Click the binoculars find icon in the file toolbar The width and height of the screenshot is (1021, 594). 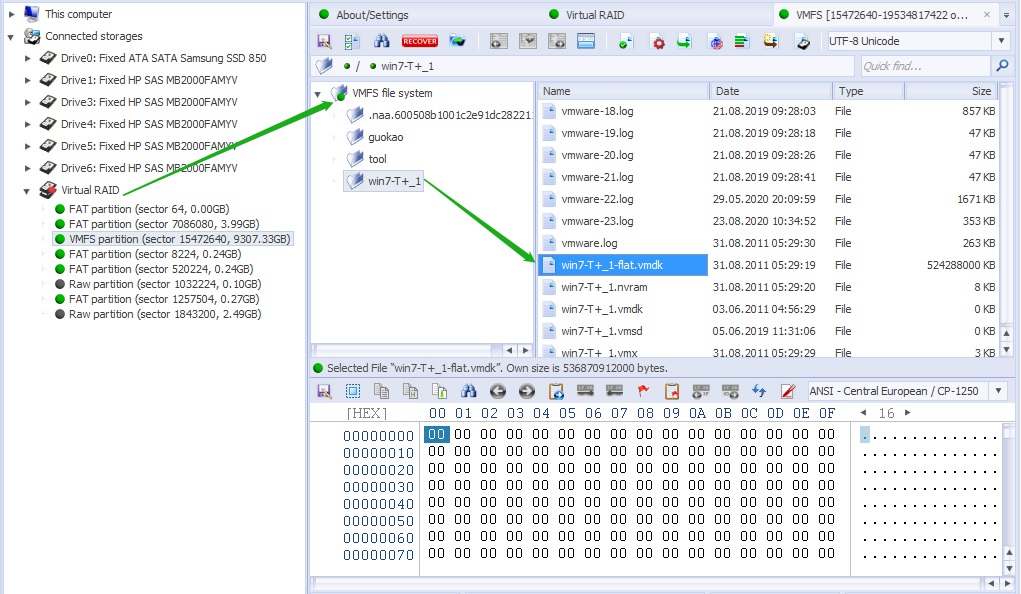382,42
